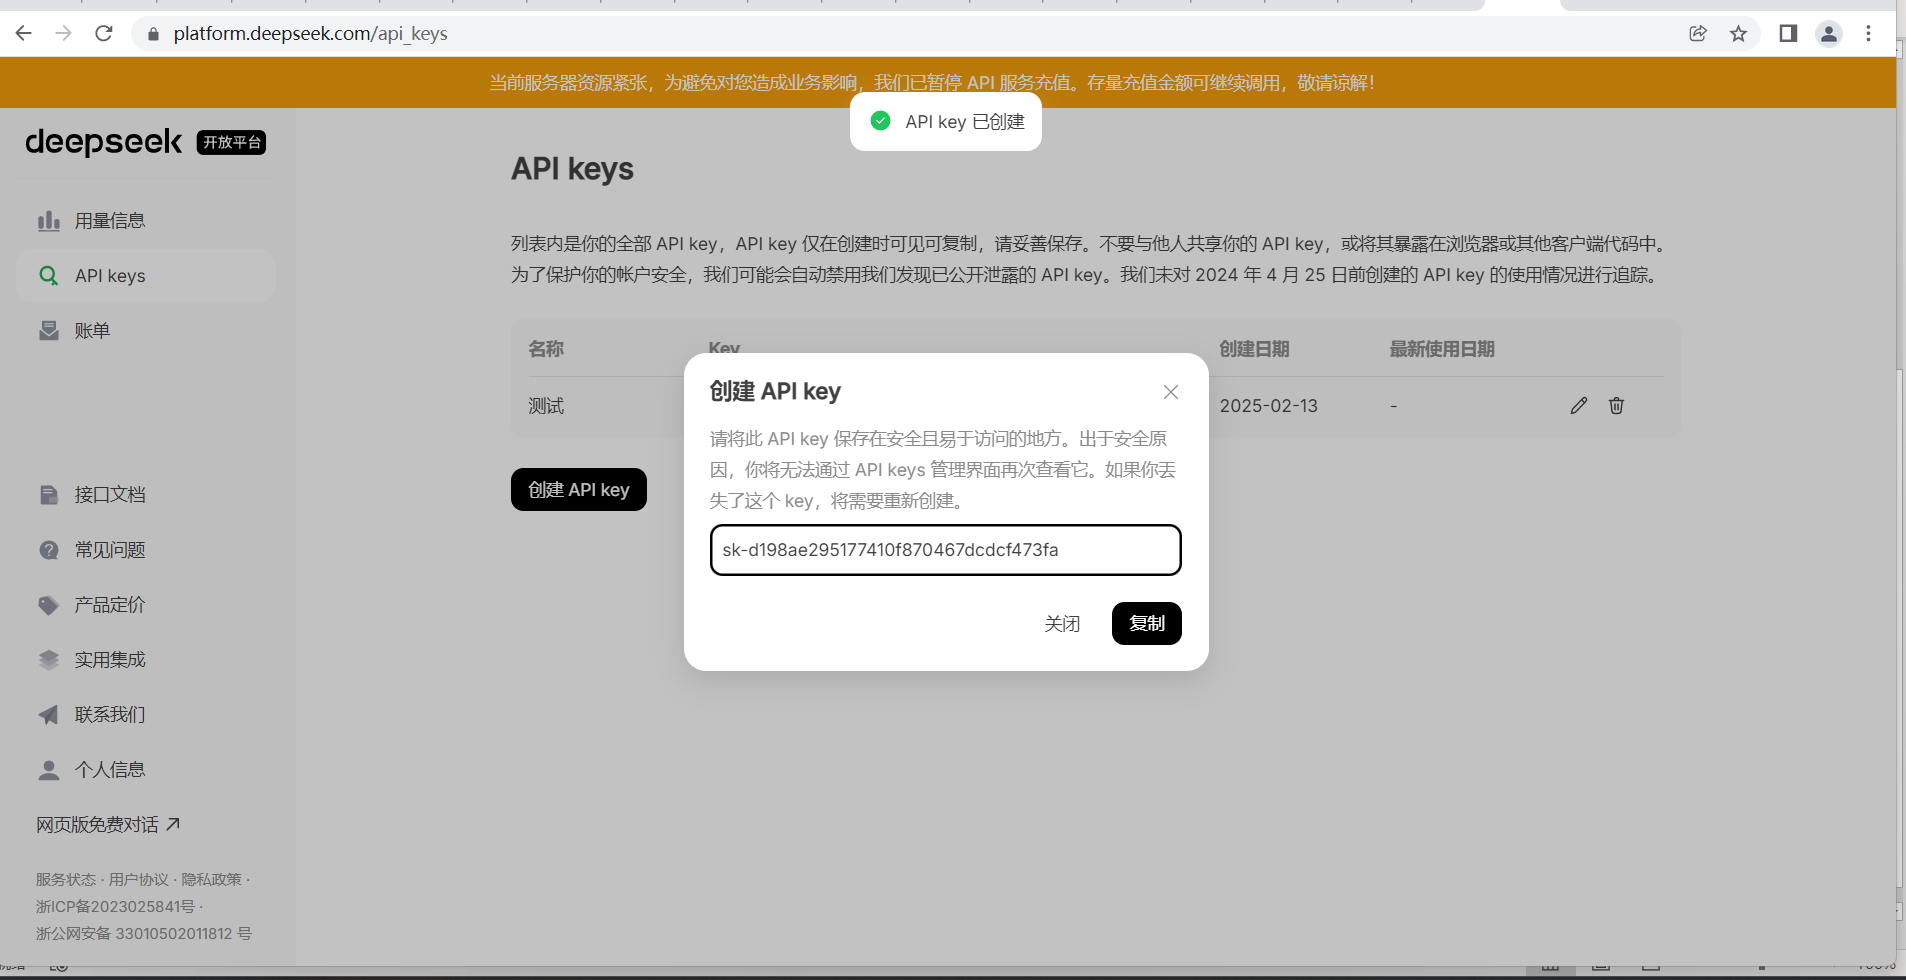
Task: Open the browser profile avatar
Action: (1829, 33)
